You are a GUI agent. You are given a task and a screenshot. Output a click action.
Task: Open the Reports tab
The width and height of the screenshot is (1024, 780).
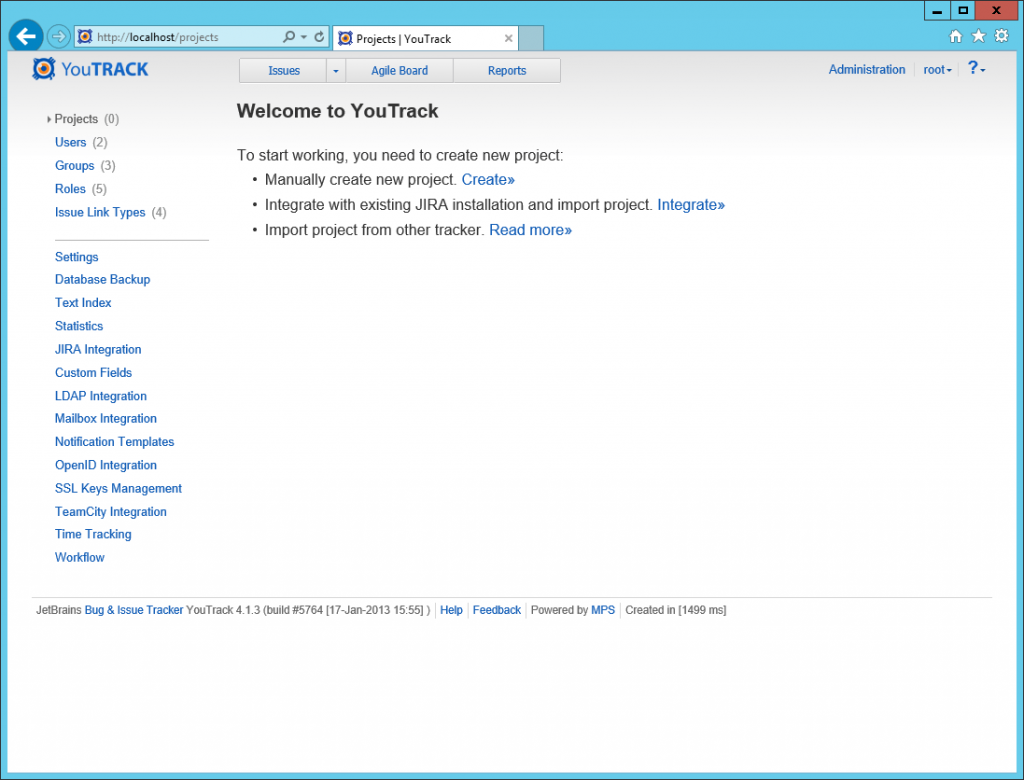[x=507, y=71]
